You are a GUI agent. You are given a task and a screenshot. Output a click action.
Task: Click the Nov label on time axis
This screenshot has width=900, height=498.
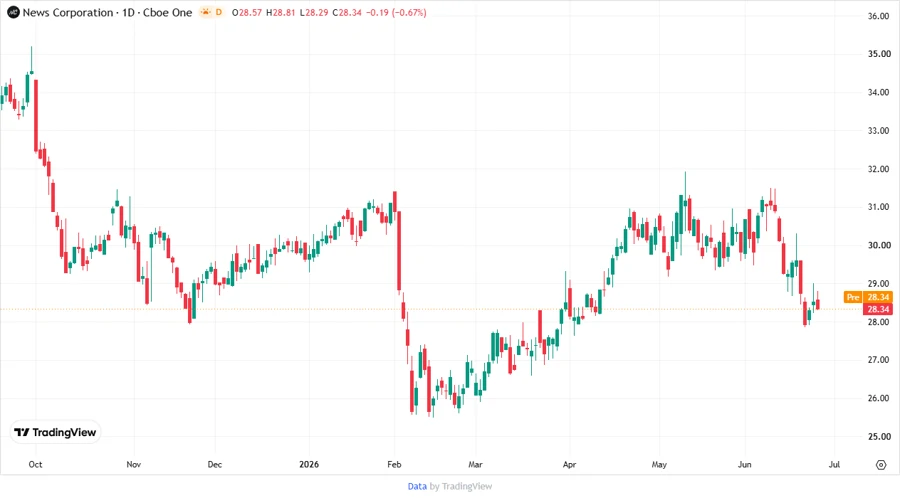(134, 465)
